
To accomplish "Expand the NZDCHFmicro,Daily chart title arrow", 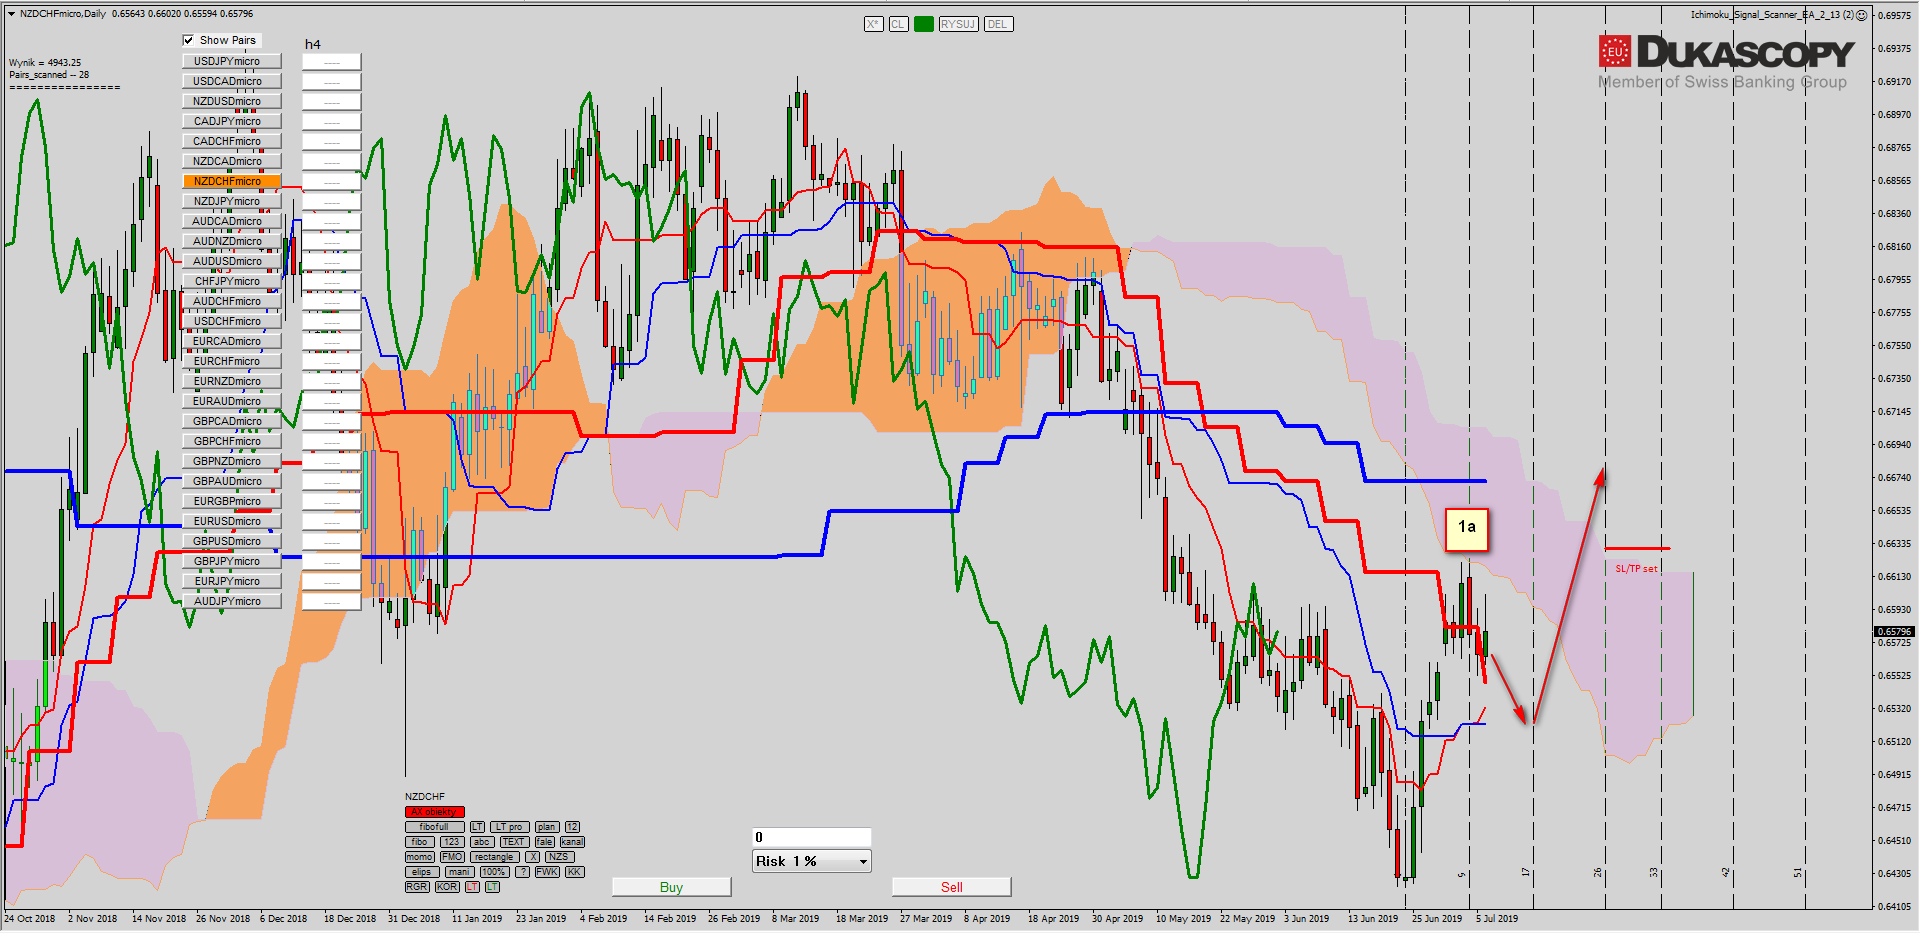I will [11, 14].
